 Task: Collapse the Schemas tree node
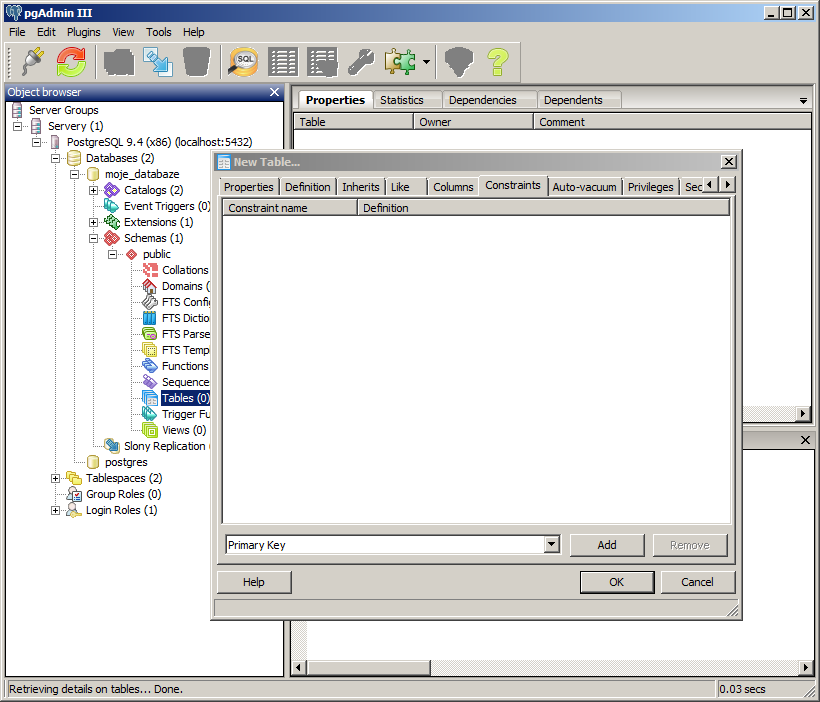point(94,238)
